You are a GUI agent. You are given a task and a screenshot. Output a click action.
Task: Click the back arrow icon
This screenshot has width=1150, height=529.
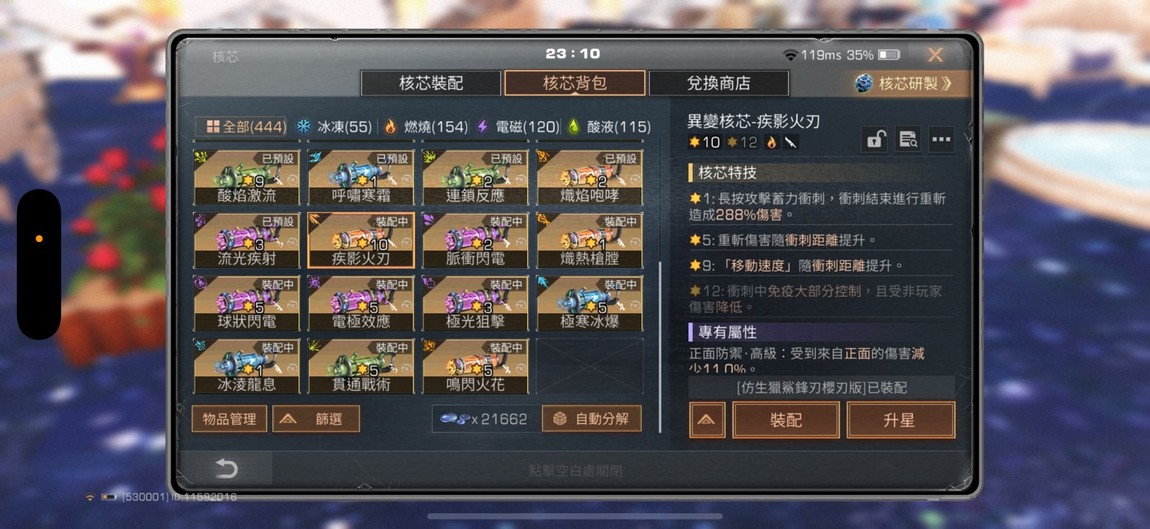coord(227,468)
